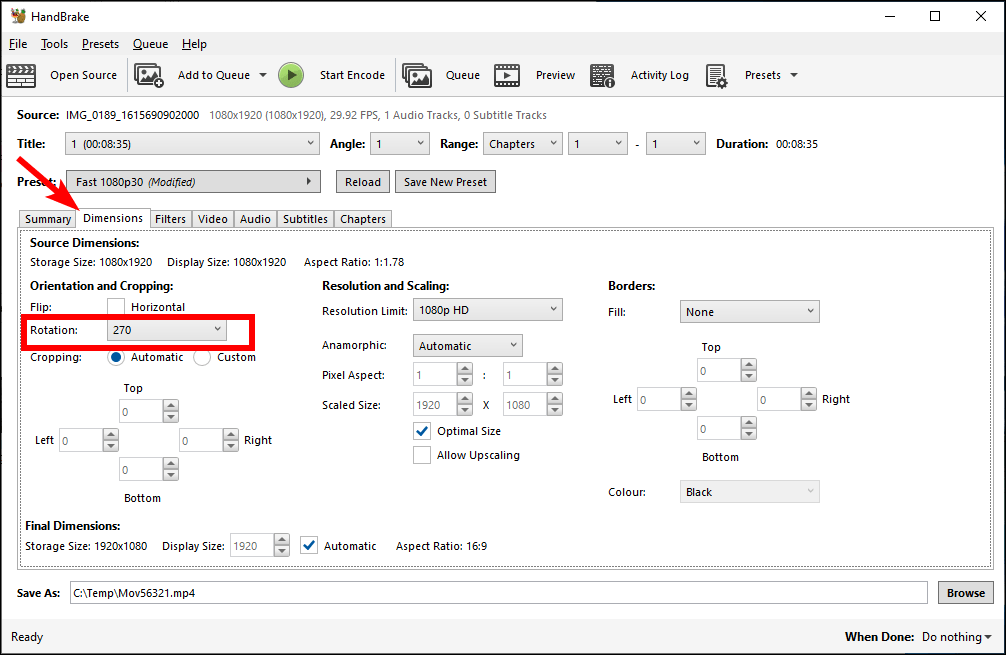Toggle the Display Size Automatic checkbox
This screenshot has height=655, width=1006.
309,546
